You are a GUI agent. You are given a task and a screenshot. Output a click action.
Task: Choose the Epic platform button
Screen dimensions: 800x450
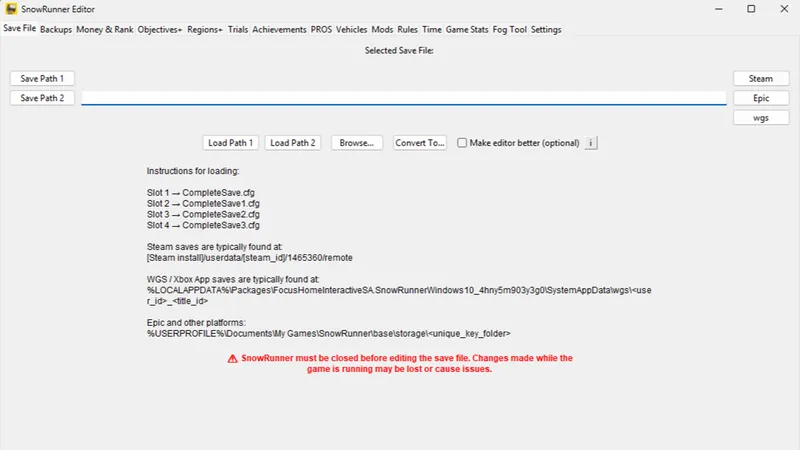coord(761,98)
